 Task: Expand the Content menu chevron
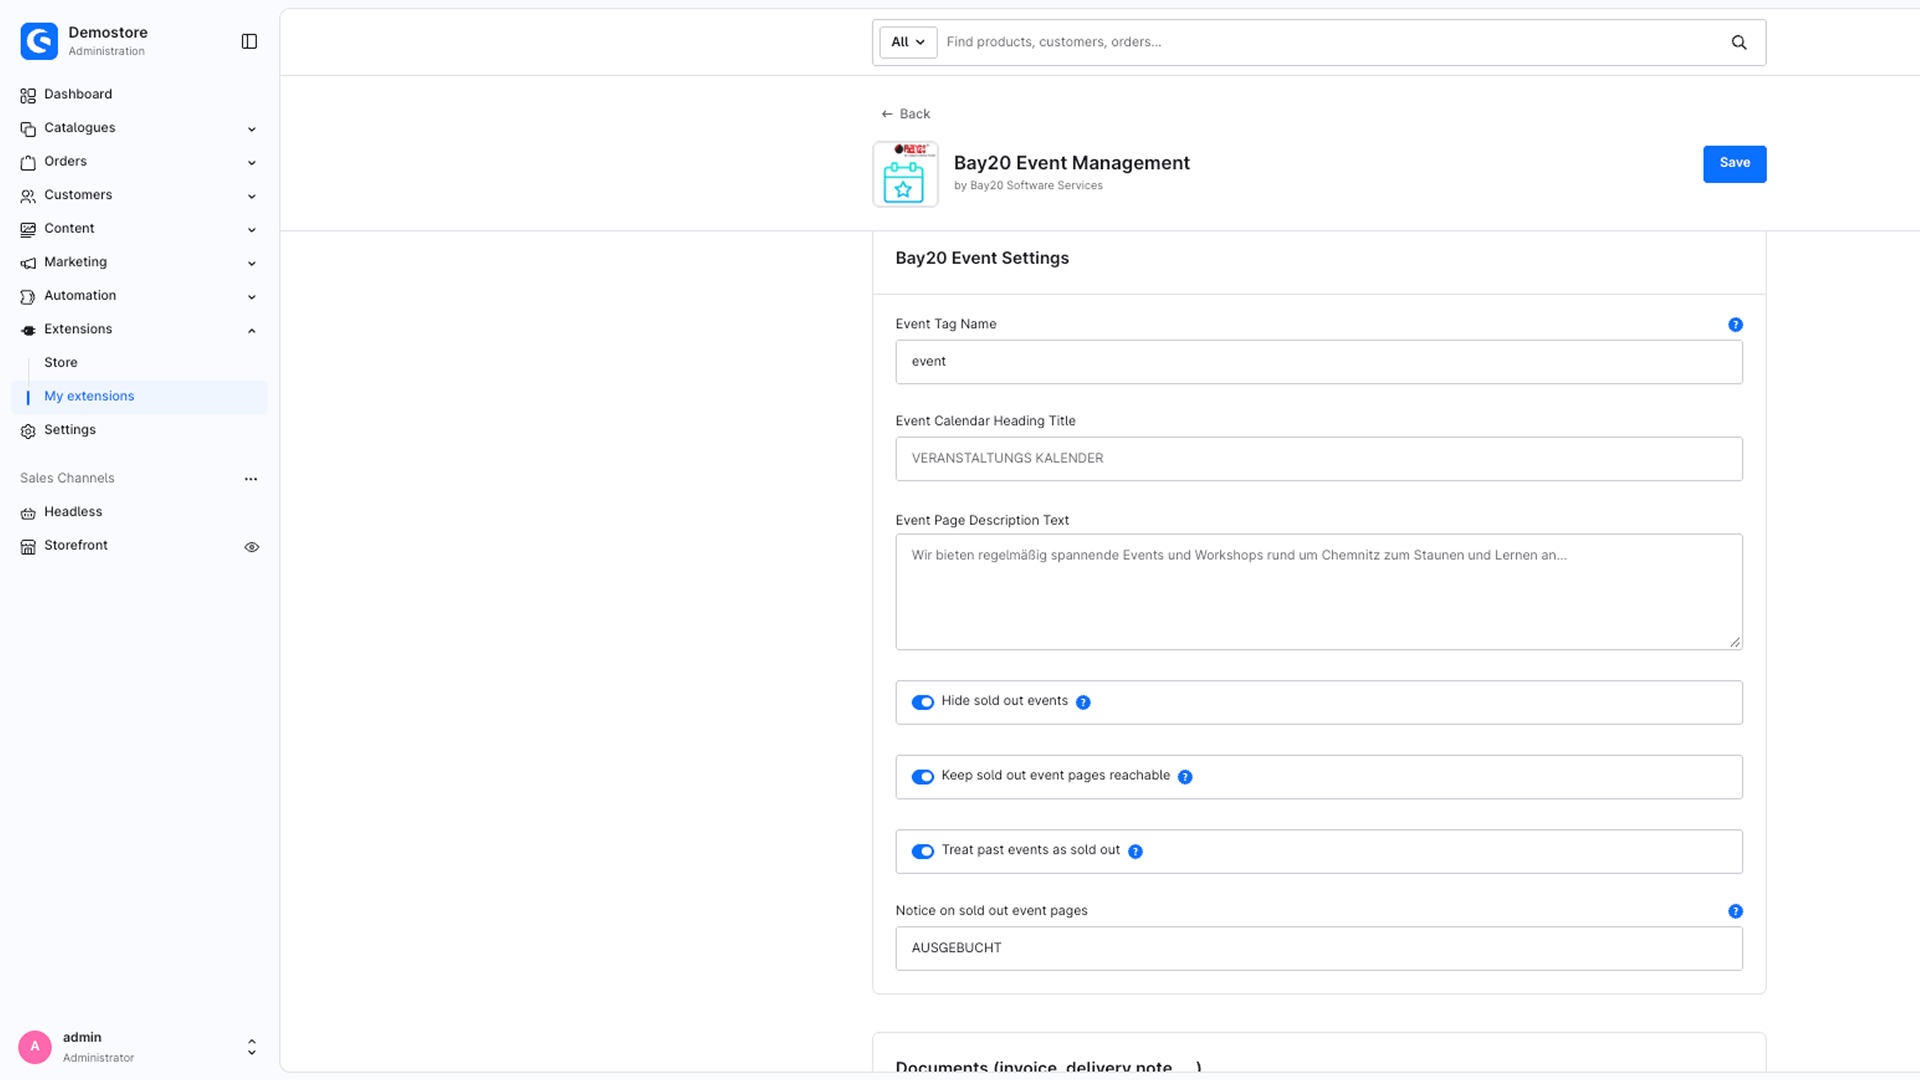(252, 230)
